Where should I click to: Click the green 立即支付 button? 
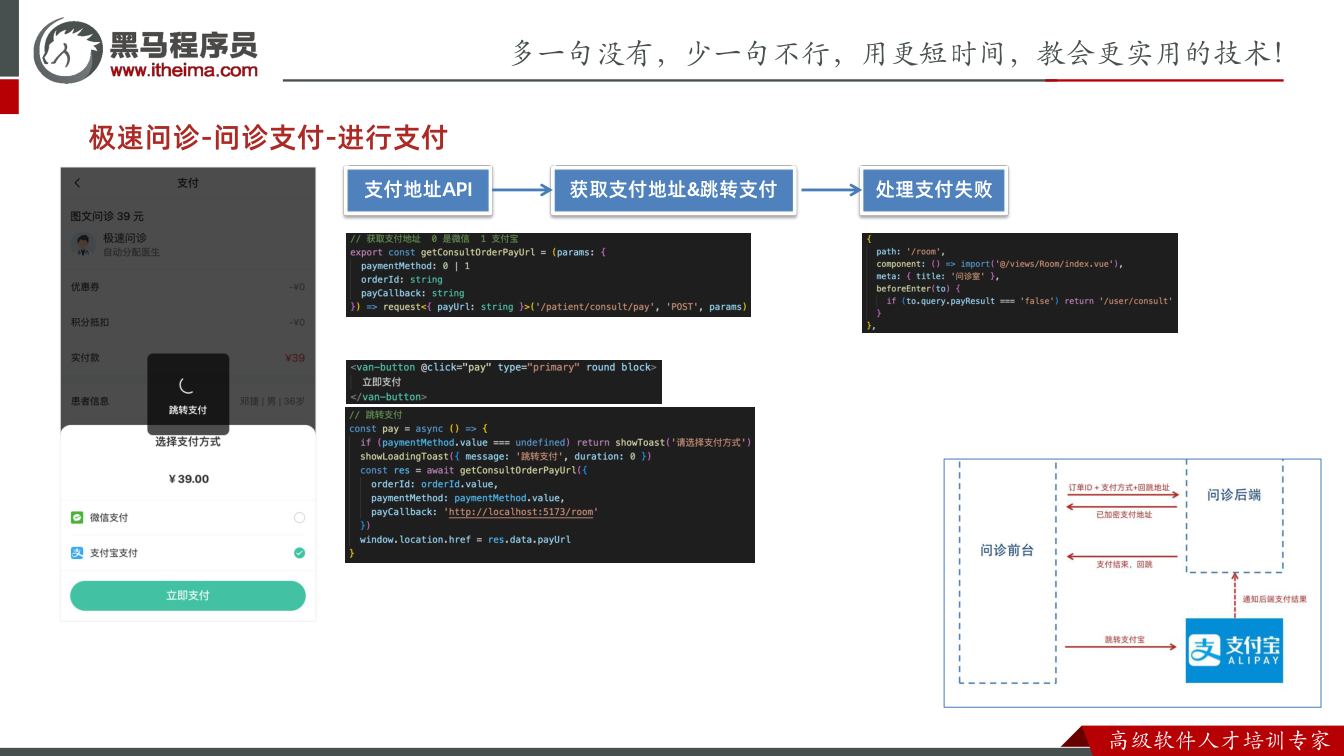[188, 596]
